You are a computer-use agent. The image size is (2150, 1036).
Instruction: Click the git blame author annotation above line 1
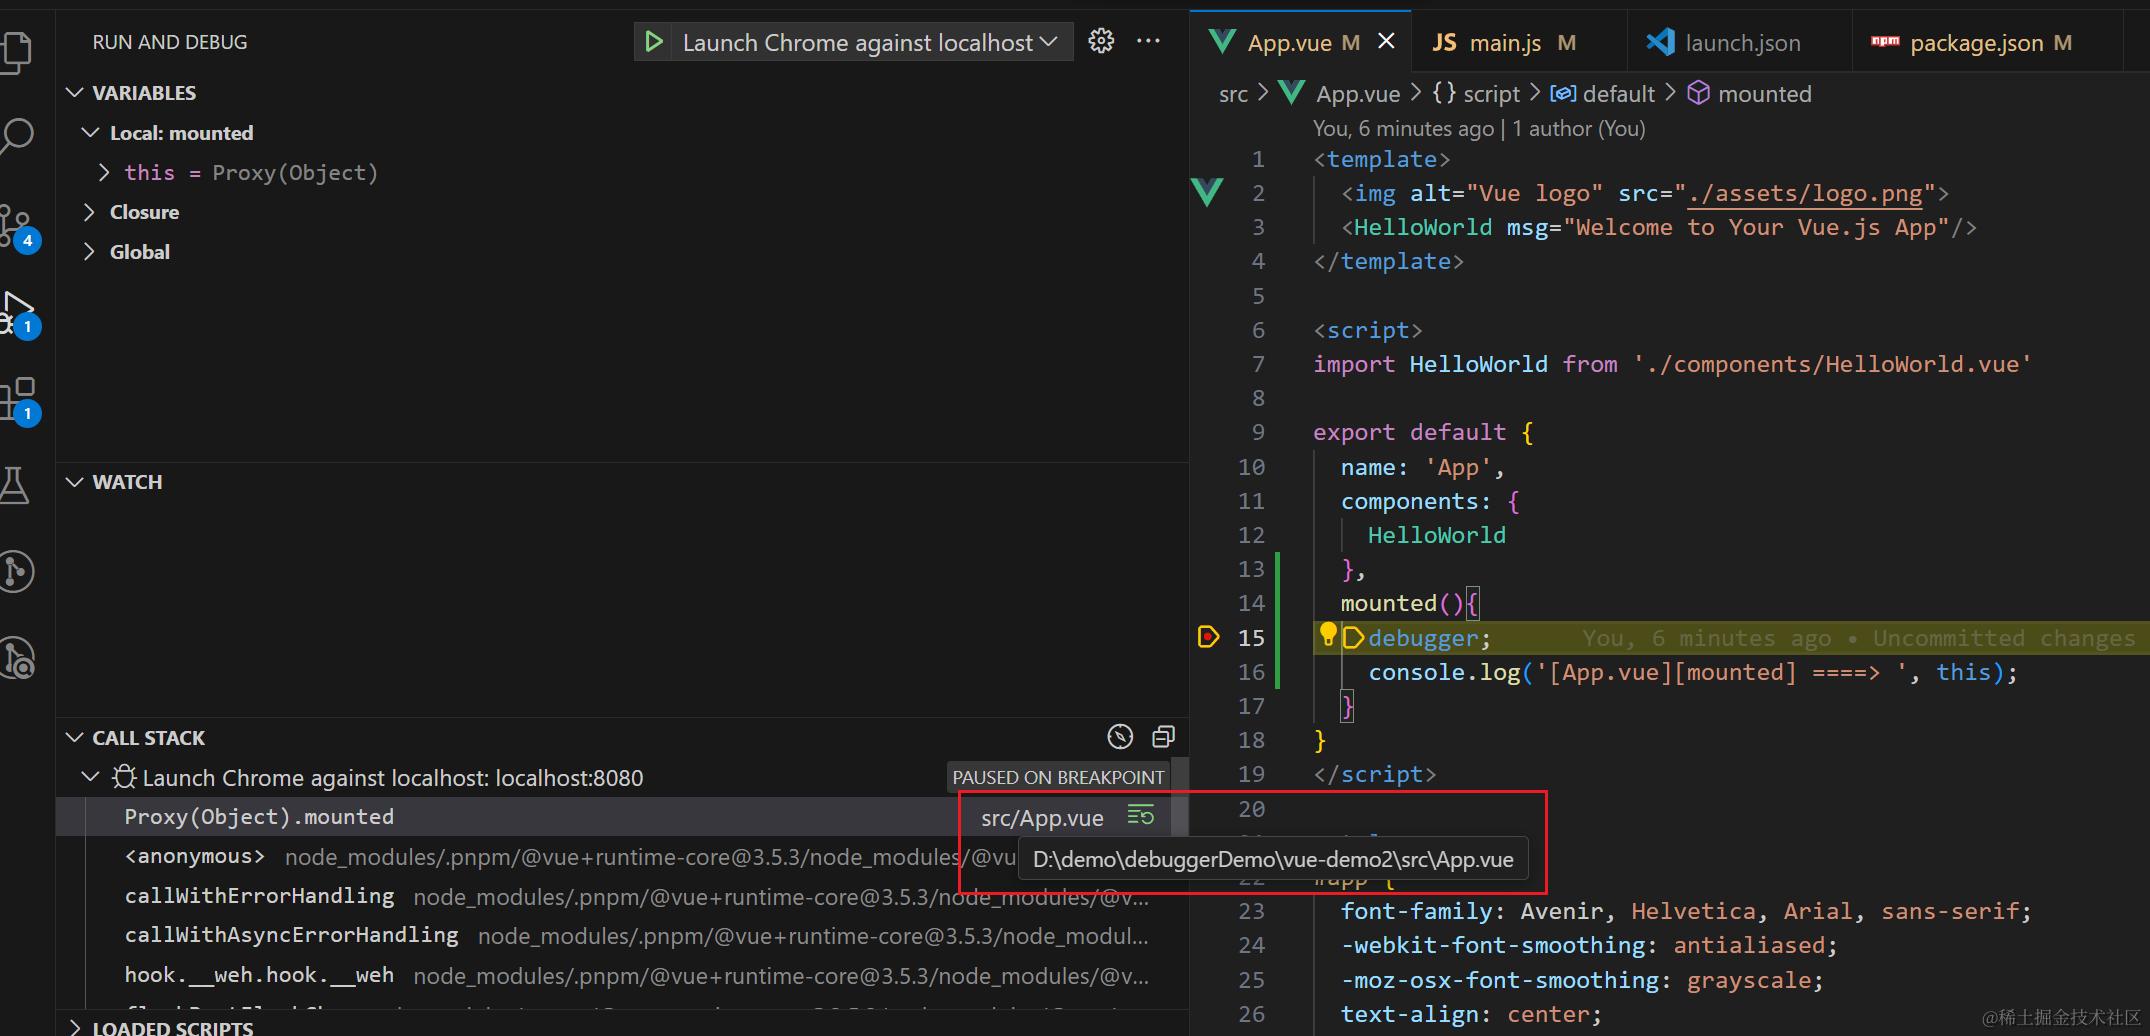click(1478, 128)
